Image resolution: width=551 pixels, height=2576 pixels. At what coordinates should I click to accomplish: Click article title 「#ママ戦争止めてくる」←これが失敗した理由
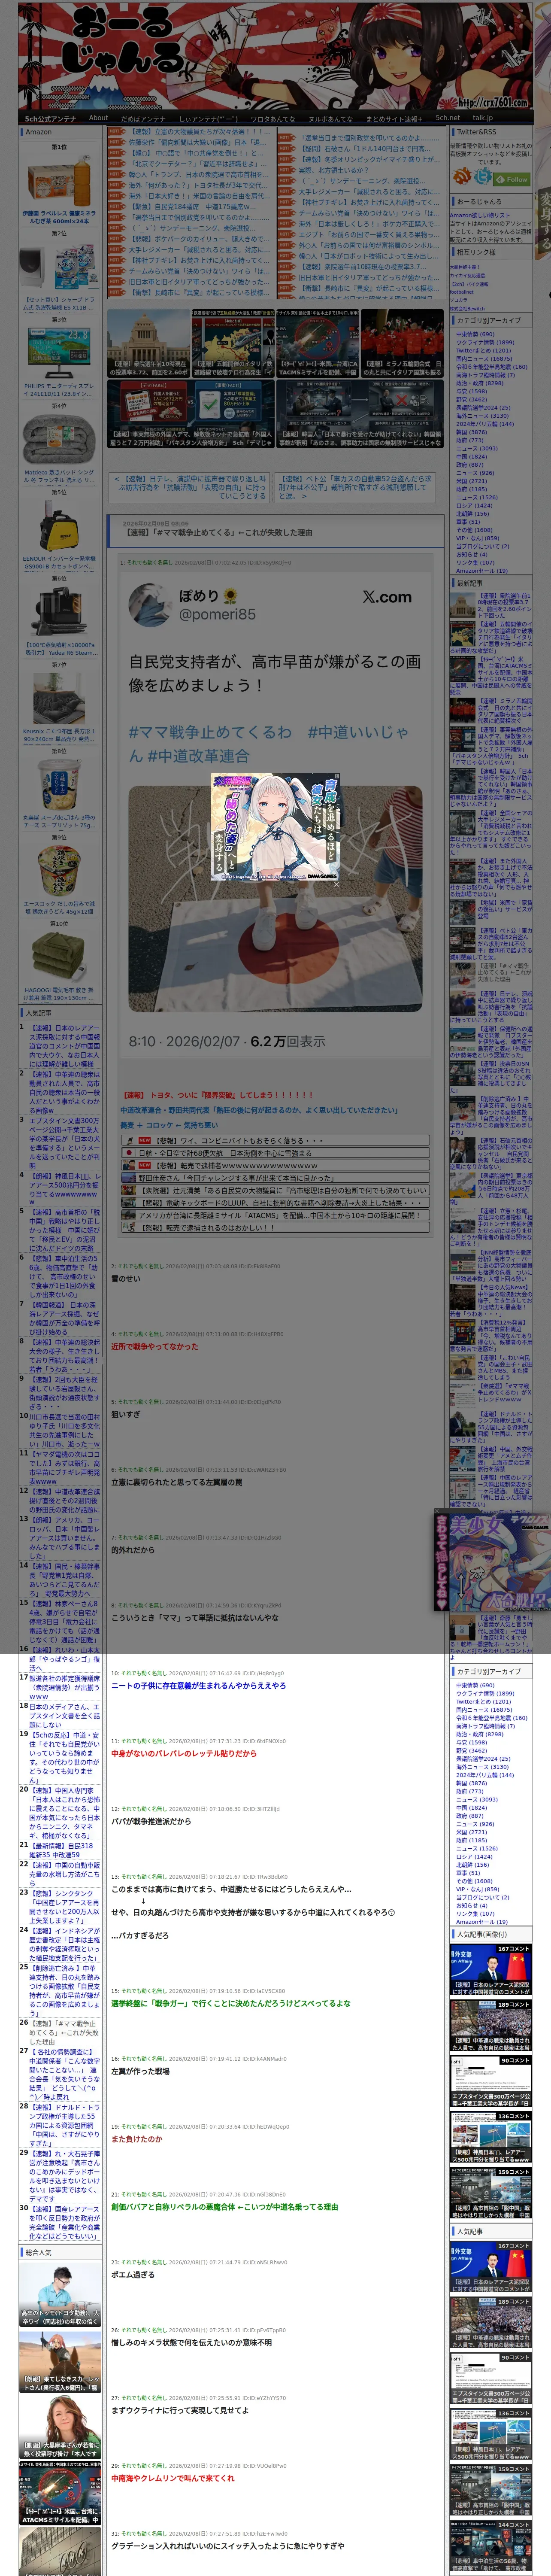click(x=218, y=532)
